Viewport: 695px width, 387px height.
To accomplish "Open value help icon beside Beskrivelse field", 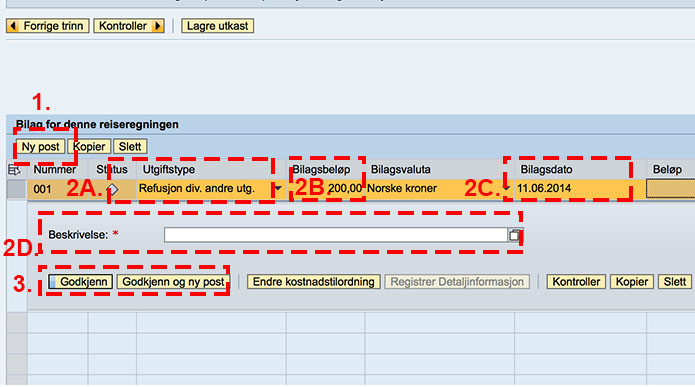I will pos(514,235).
